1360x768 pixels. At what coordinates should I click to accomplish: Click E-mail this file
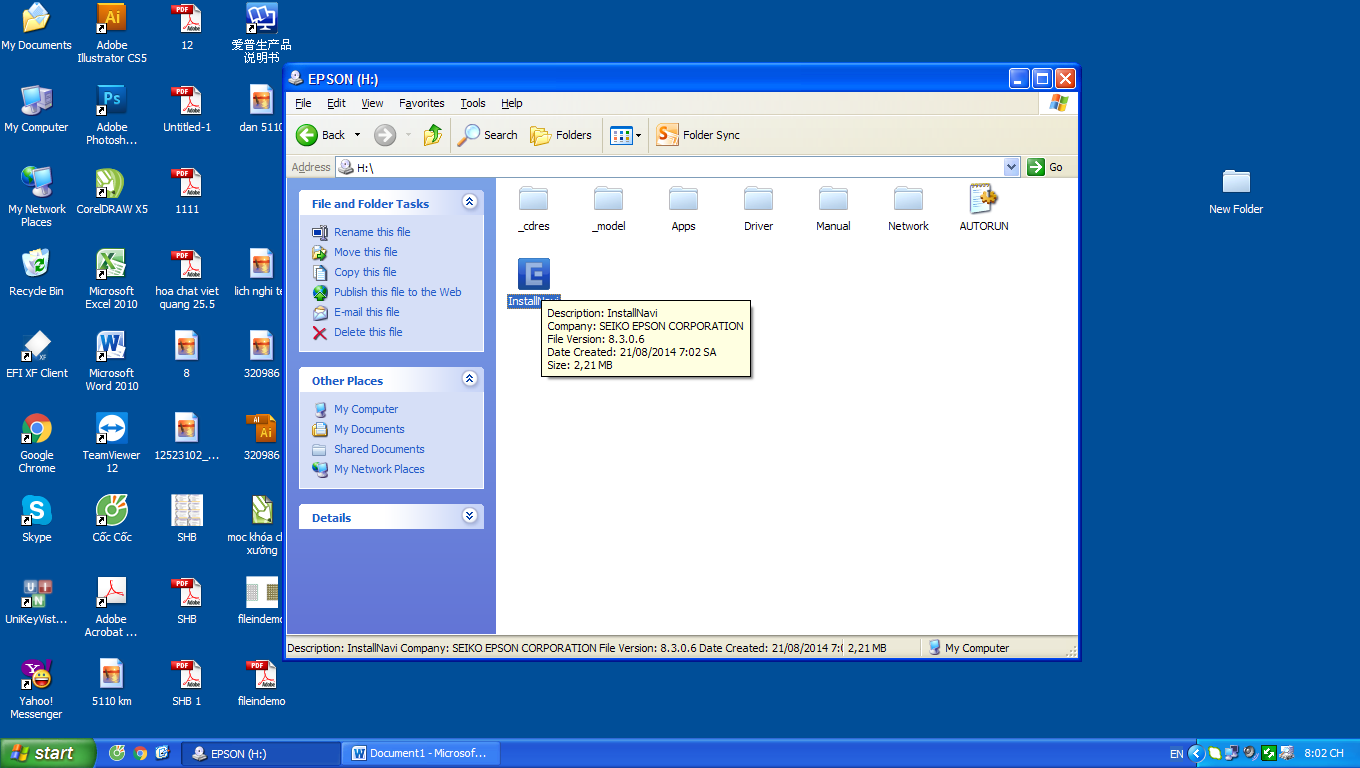(367, 312)
